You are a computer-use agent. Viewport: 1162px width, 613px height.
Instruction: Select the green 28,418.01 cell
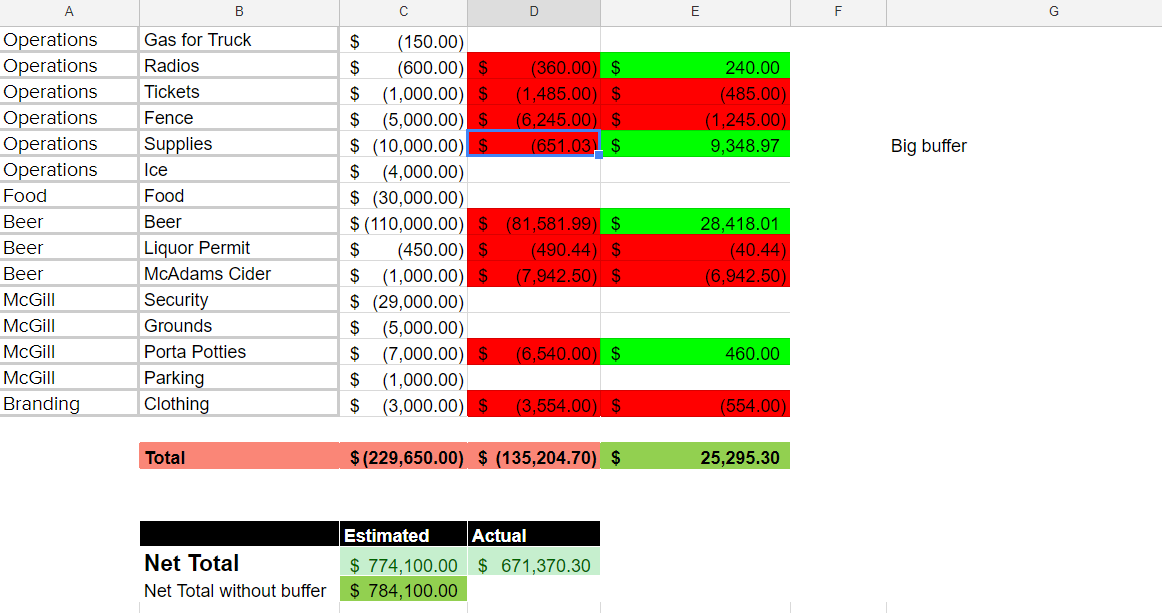point(695,222)
